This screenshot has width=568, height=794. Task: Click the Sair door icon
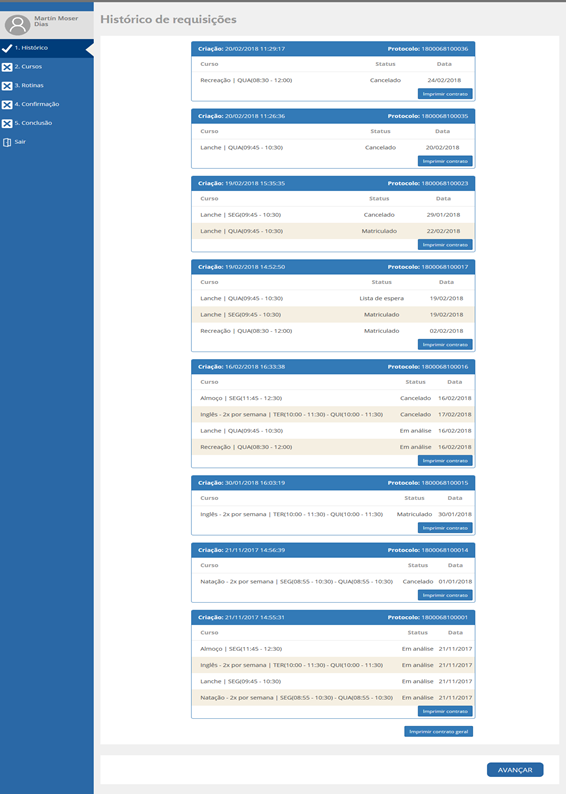click(x=7, y=142)
